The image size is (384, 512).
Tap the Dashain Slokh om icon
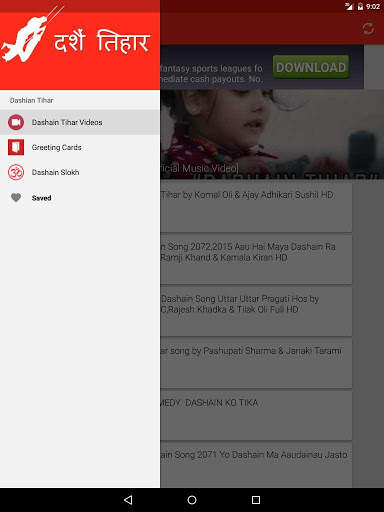16,172
